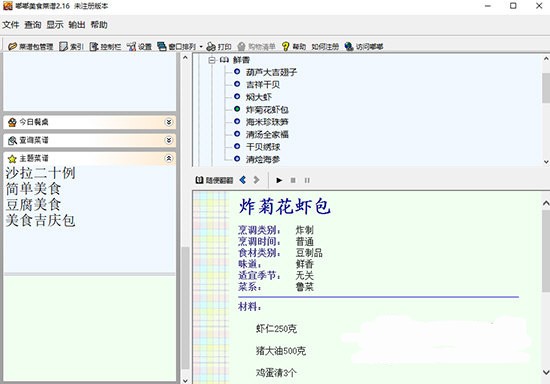This screenshot has height=384, width=550.
Task: Toggle the 控制栏 toolbar button
Action: point(105,46)
